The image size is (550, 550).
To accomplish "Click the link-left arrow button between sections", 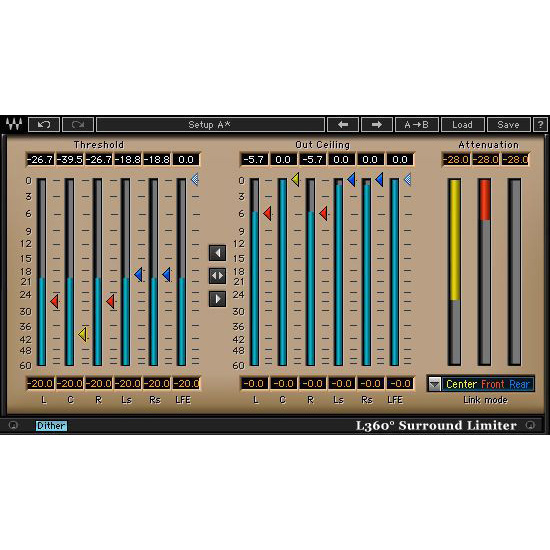I will click(x=217, y=253).
